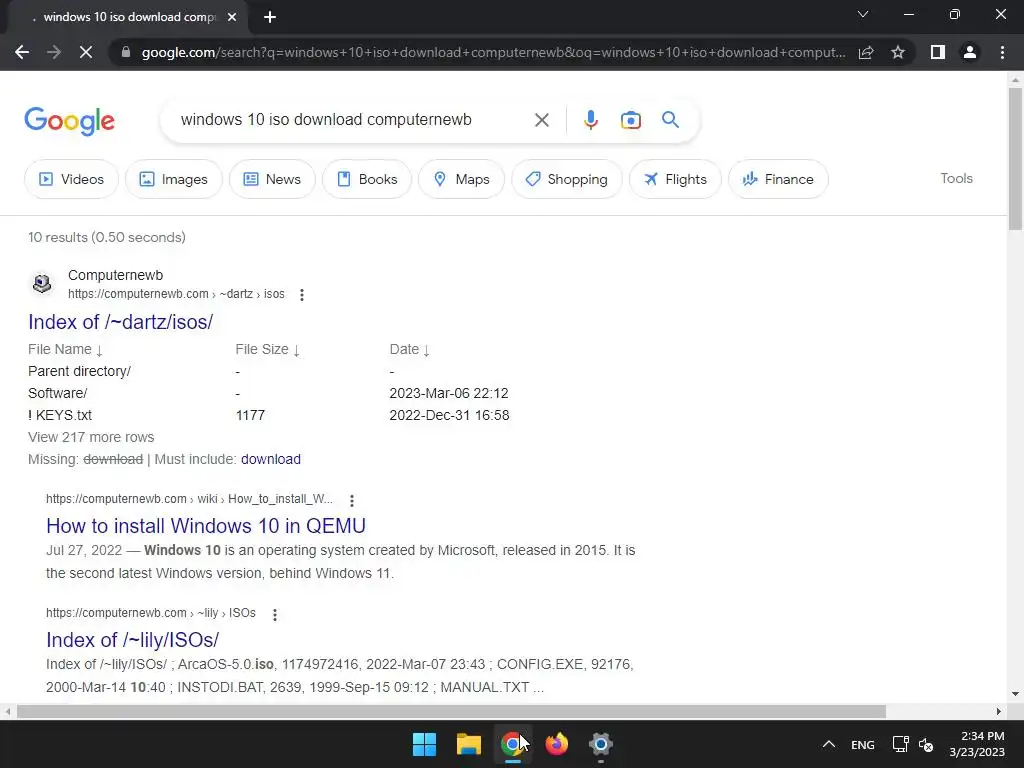Click the scroll right arrow
This screenshot has height=768, width=1024.
[999, 711]
